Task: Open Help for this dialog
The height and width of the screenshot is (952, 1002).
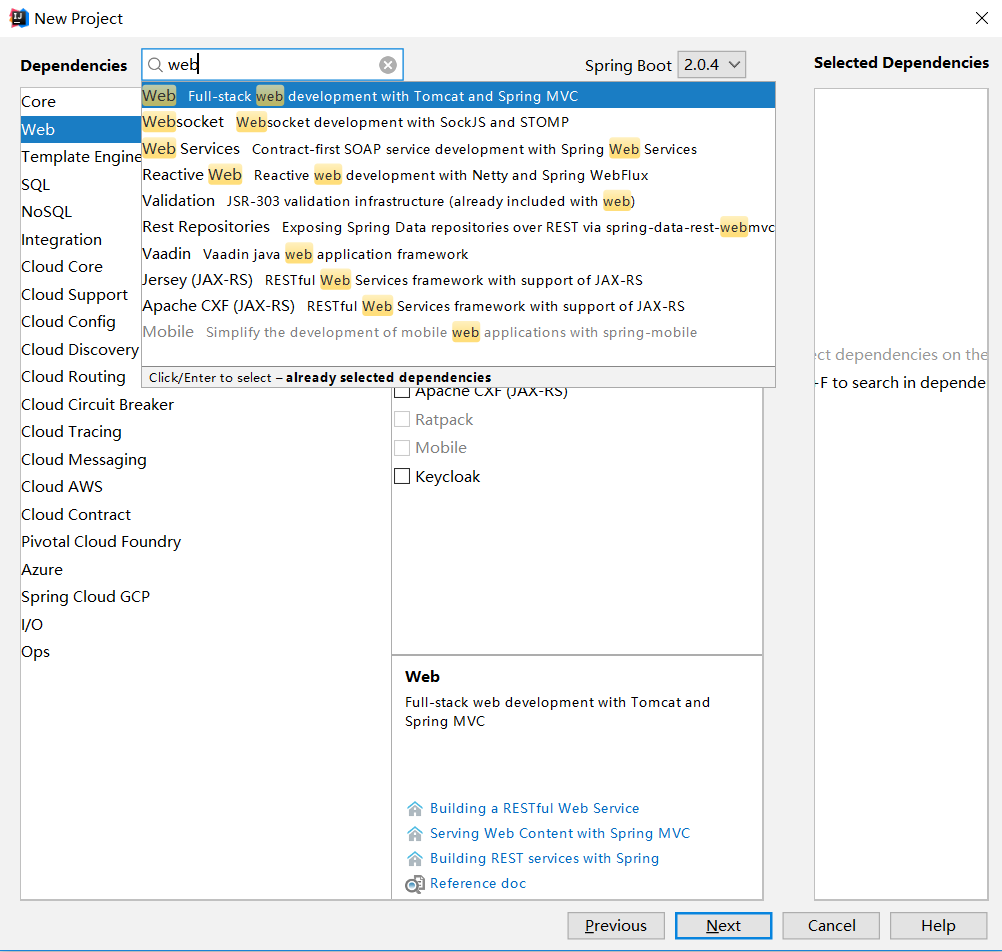Action: [938, 926]
